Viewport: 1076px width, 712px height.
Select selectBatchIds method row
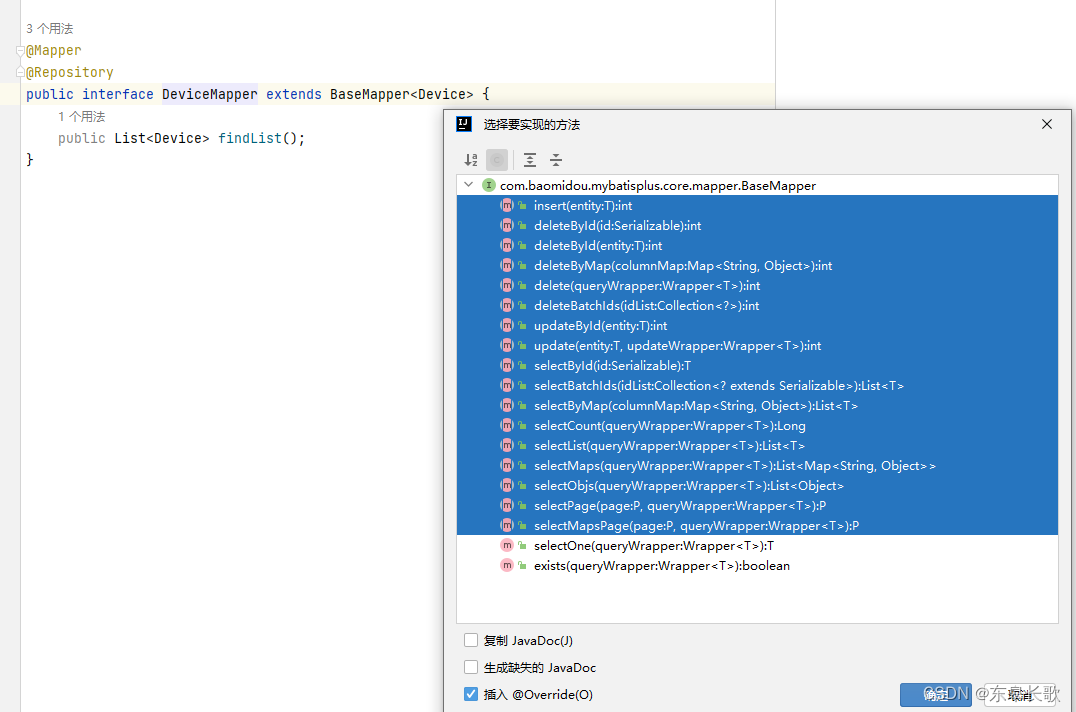(757, 385)
